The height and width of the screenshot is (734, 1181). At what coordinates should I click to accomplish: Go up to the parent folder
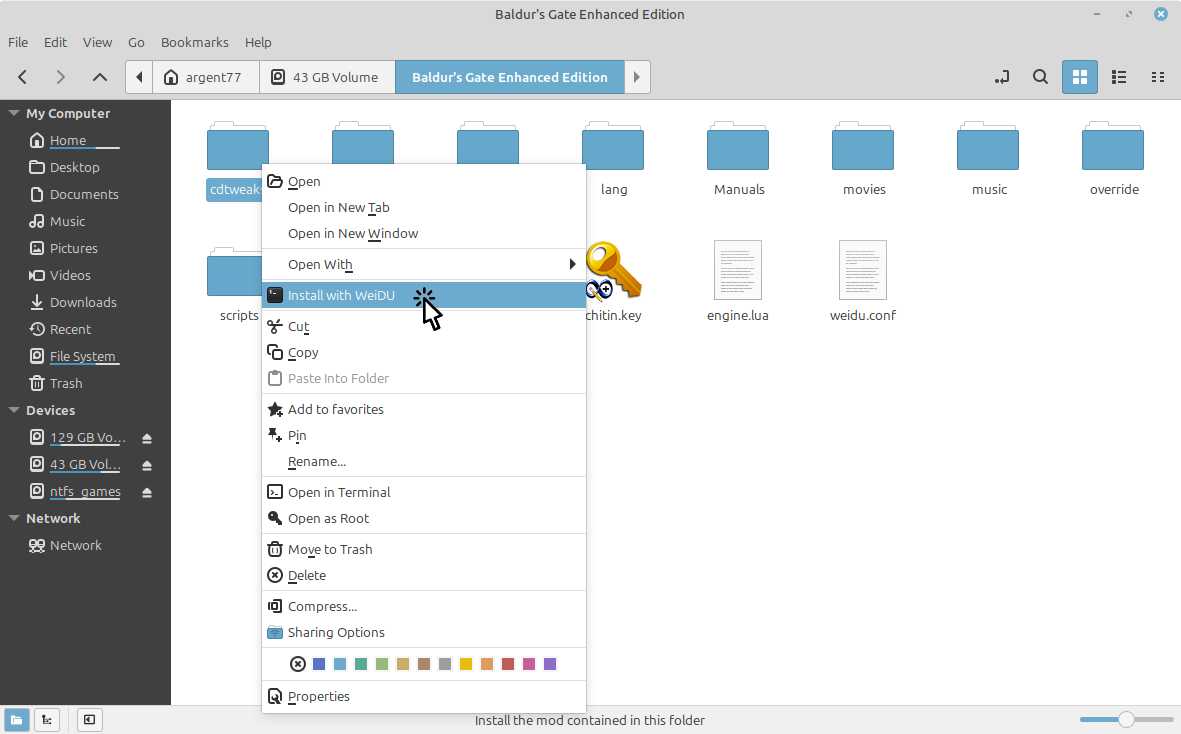(99, 77)
